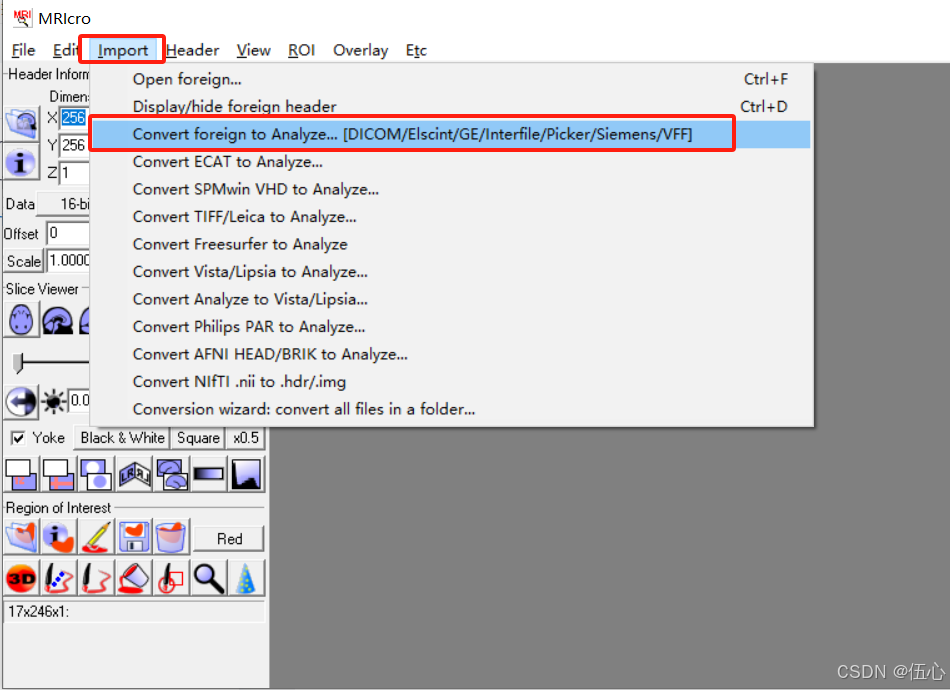Click the left arrow contrast icon
950x690 pixels.
(21, 401)
